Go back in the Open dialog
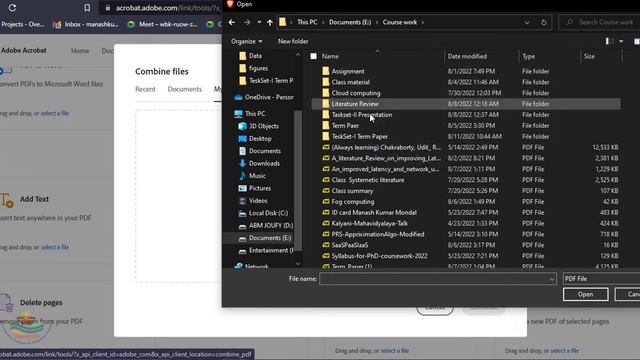The width and height of the screenshot is (640, 360). tap(232, 22)
